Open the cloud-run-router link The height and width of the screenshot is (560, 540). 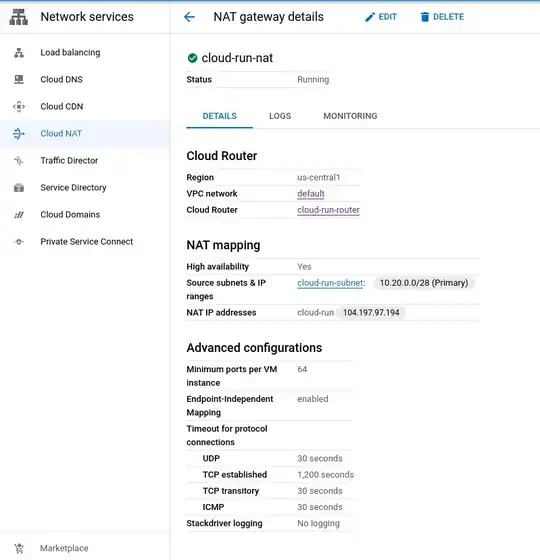coord(328,210)
